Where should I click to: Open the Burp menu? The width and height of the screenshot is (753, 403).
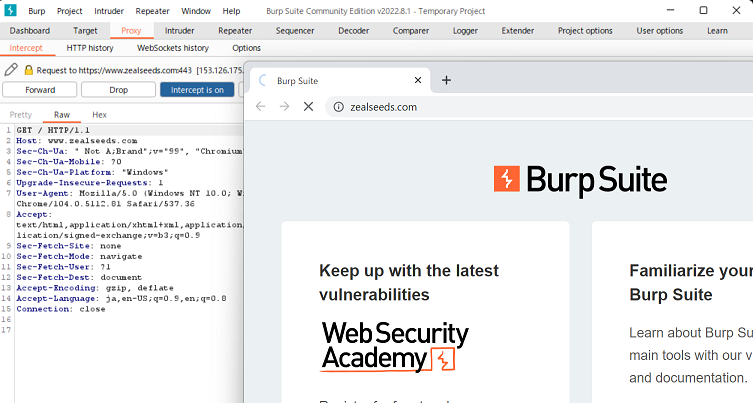pyautogui.click(x=36, y=11)
